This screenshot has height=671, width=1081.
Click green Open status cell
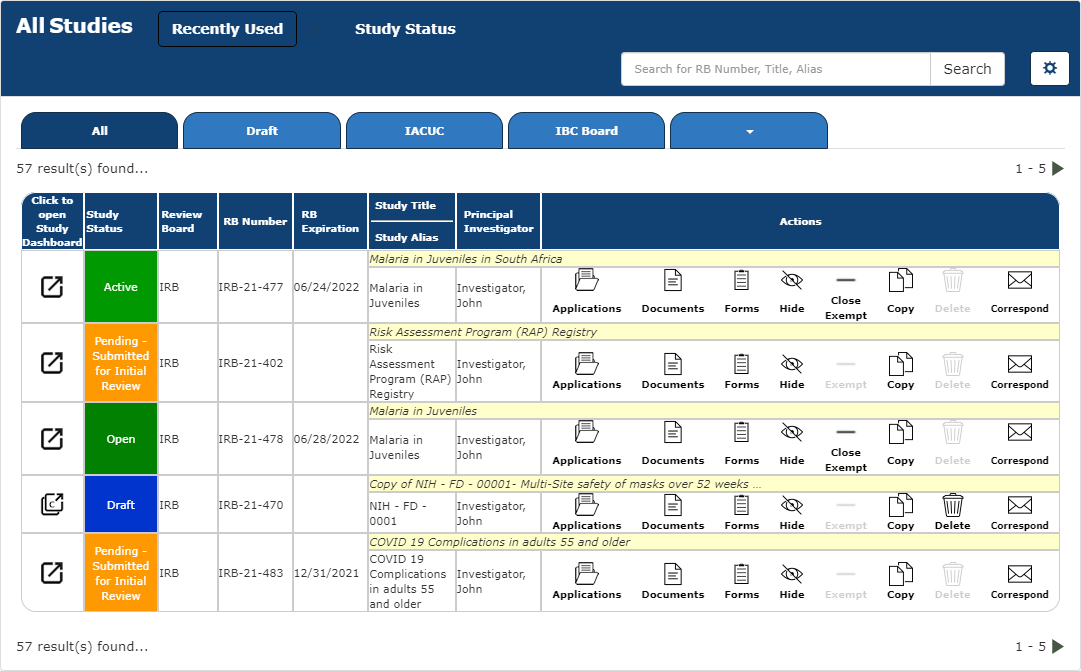point(121,439)
